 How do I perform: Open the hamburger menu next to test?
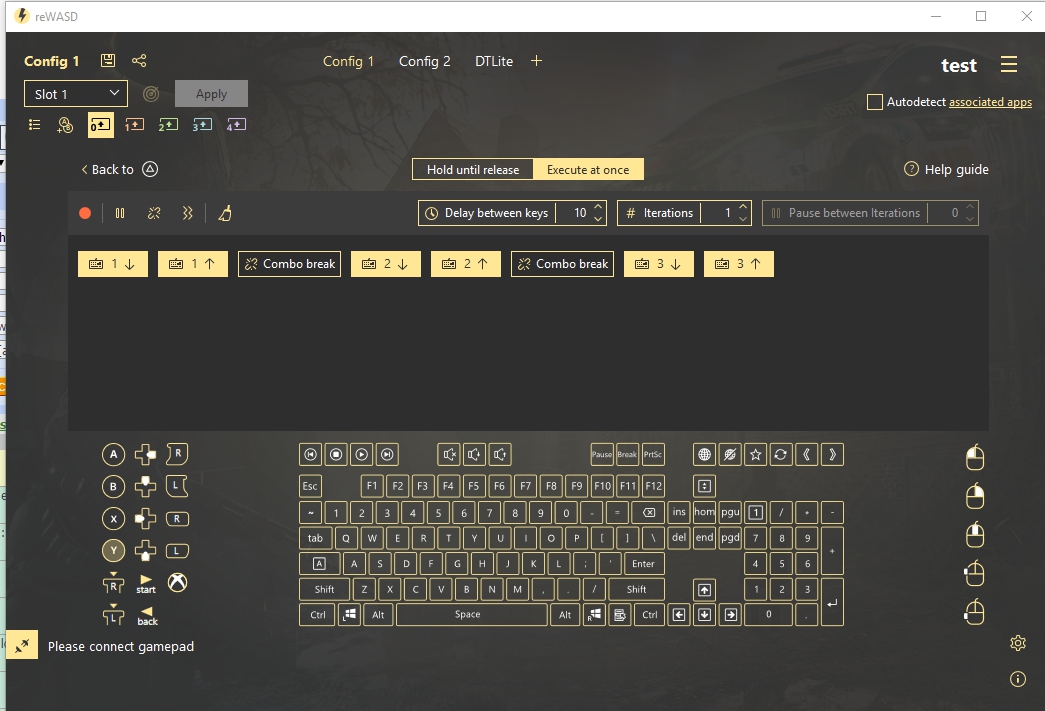pyautogui.click(x=1008, y=64)
